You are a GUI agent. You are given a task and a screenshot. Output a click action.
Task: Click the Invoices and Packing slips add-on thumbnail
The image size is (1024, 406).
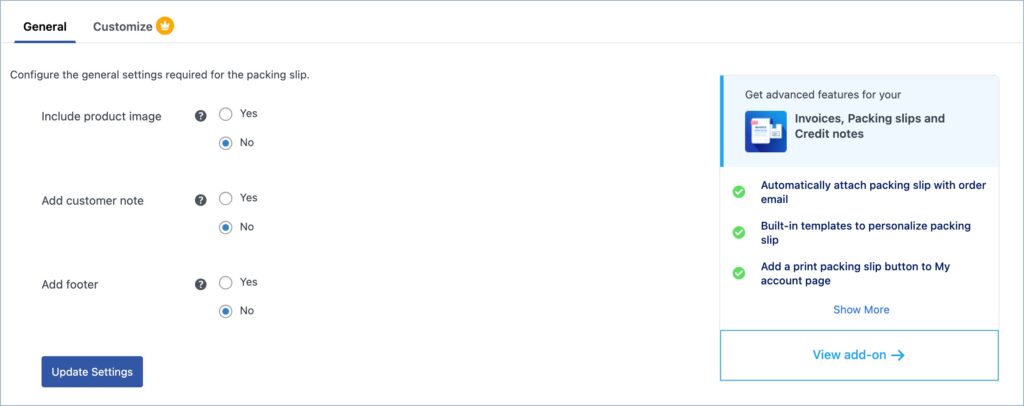[765, 131]
